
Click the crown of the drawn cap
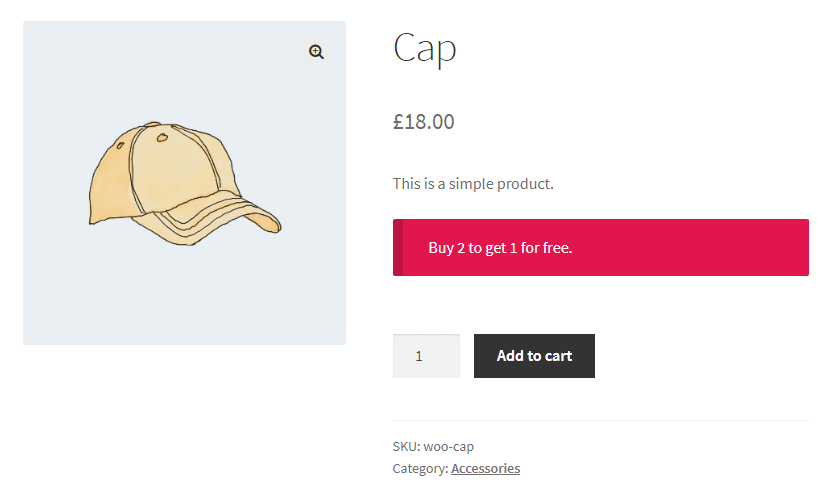click(150, 160)
